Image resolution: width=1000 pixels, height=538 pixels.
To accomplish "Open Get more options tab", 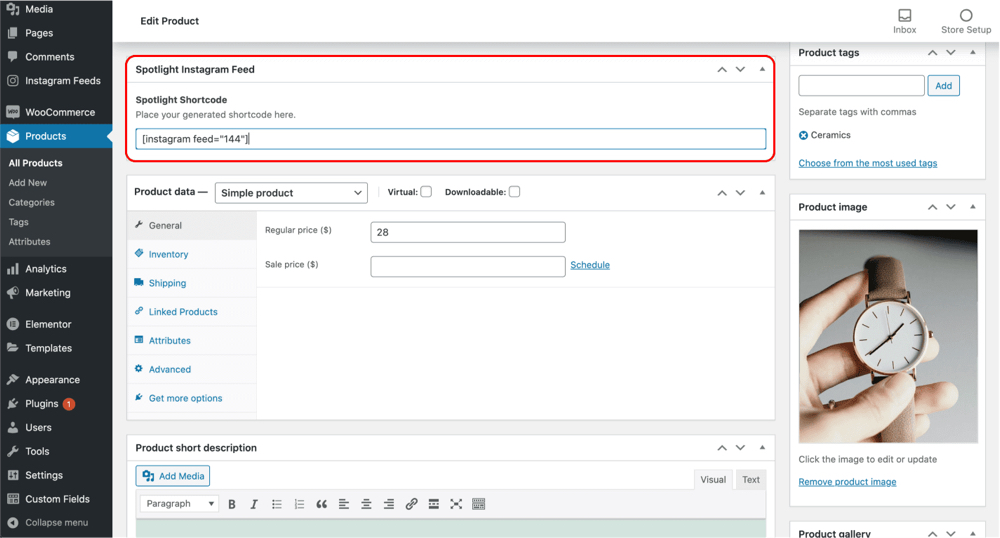I will (192, 398).
